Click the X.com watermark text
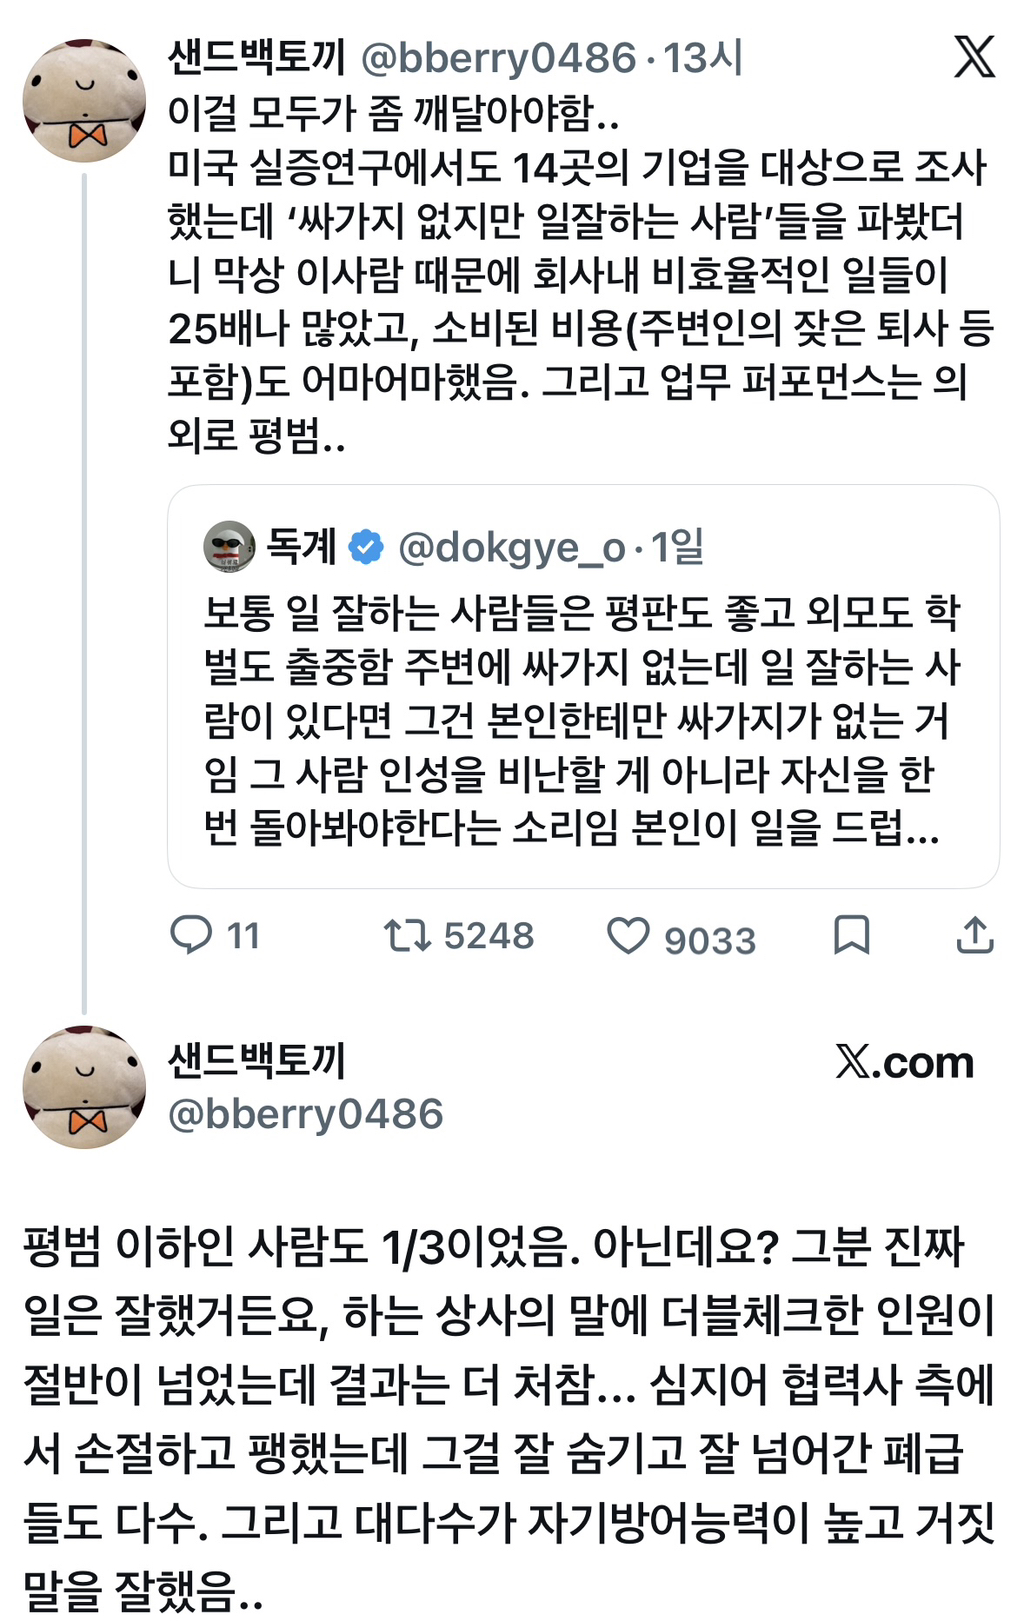 click(x=904, y=1062)
